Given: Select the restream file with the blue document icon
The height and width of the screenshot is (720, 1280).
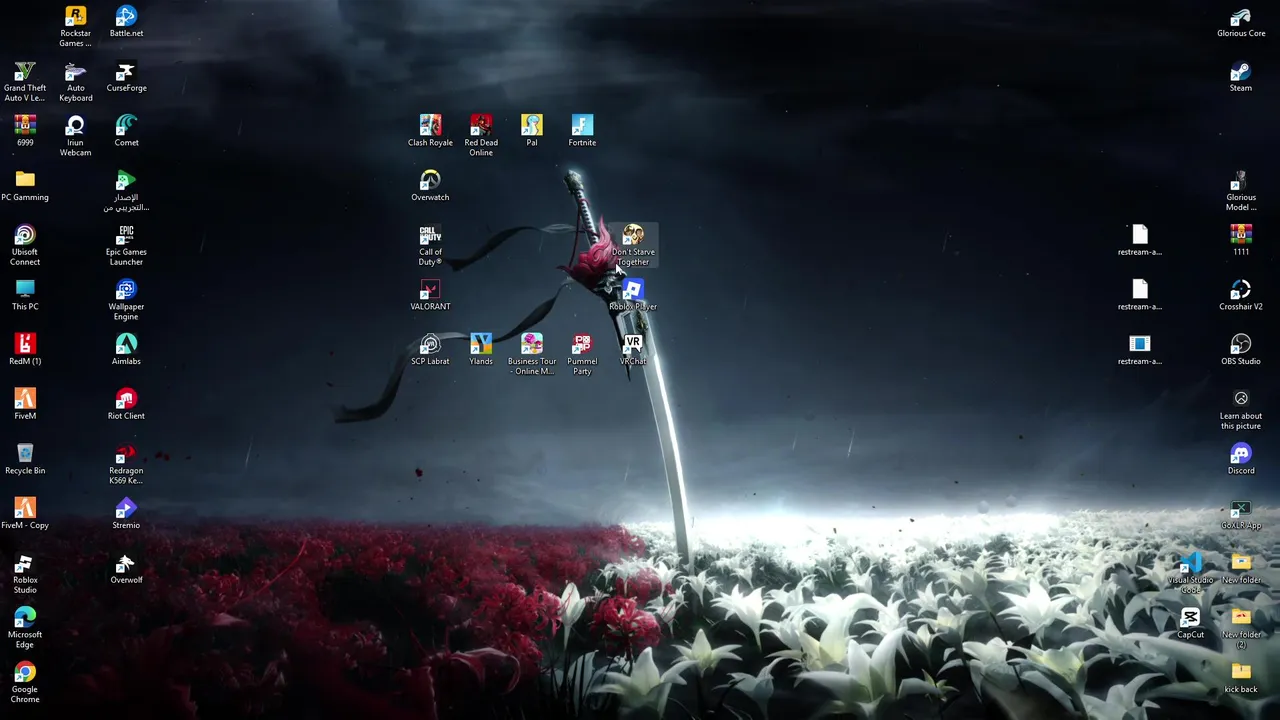Looking at the screenshot, I should pos(1140,349).
